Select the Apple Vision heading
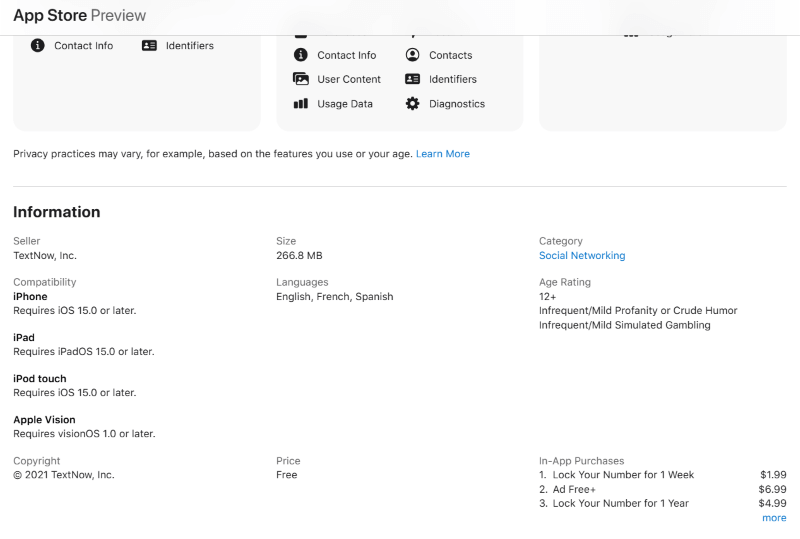 tap(44, 420)
